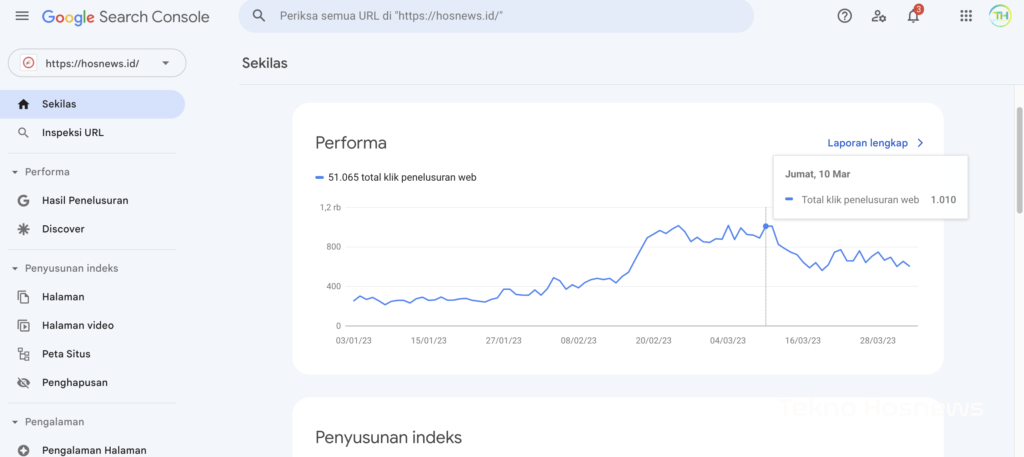
Task: Select Sekilas in the sidebar
Action: [x=59, y=104]
